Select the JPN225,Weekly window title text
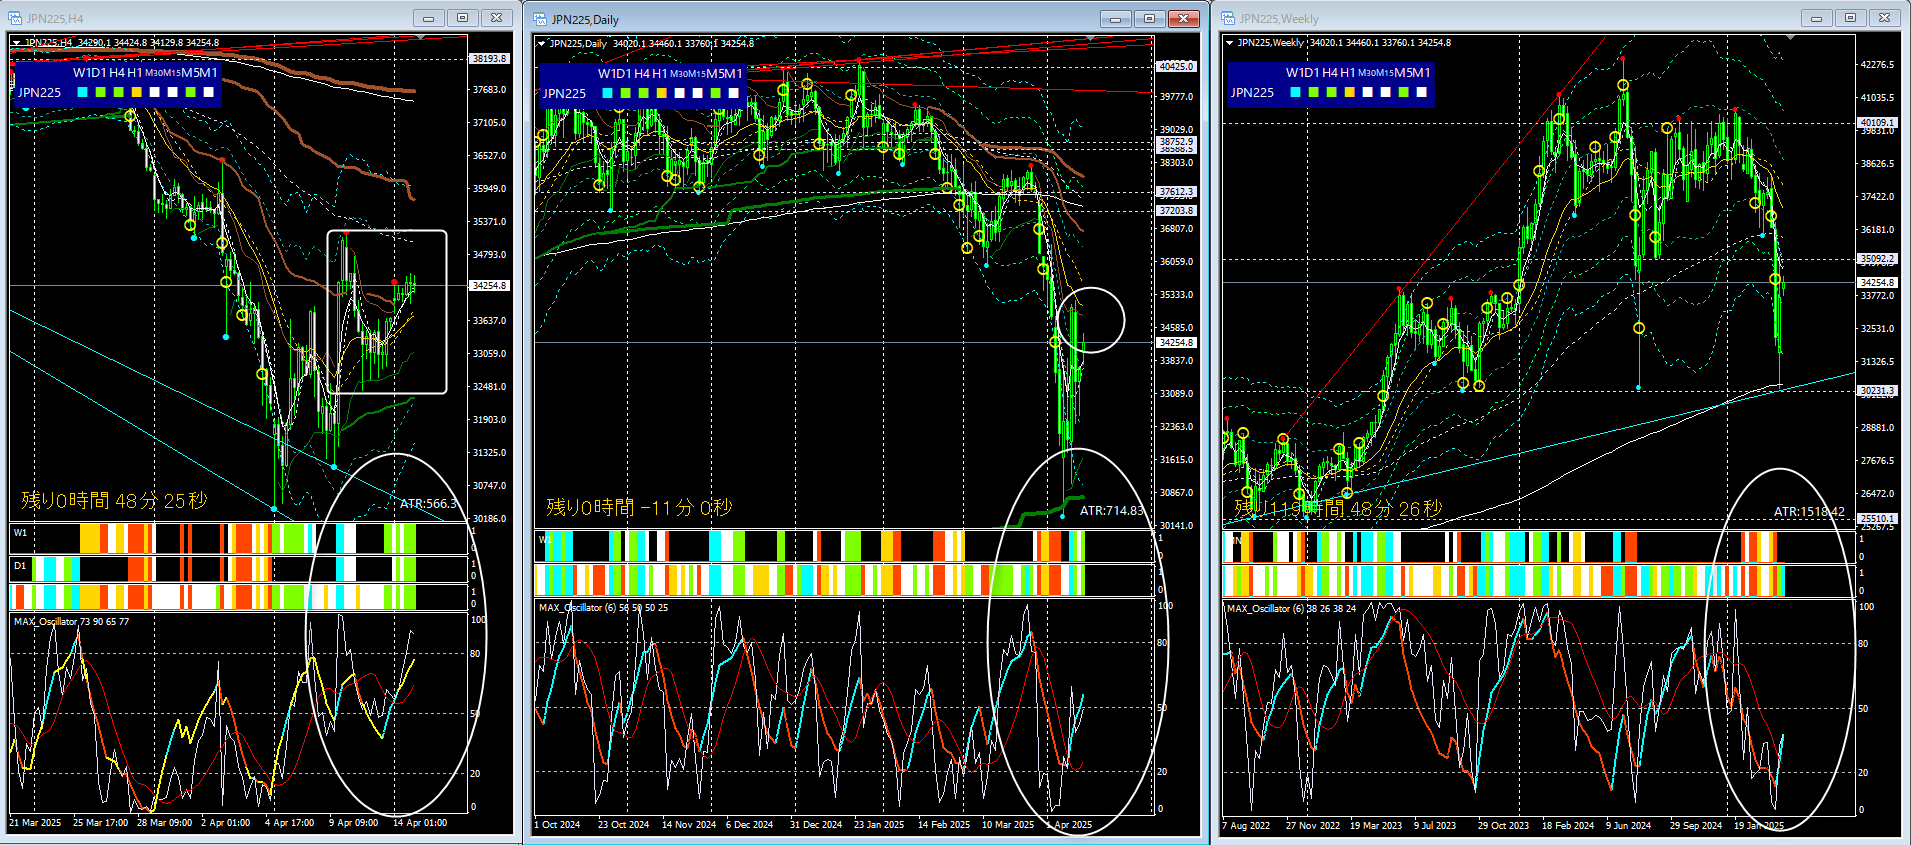This screenshot has width=1911, height=845. [1279, 19]
